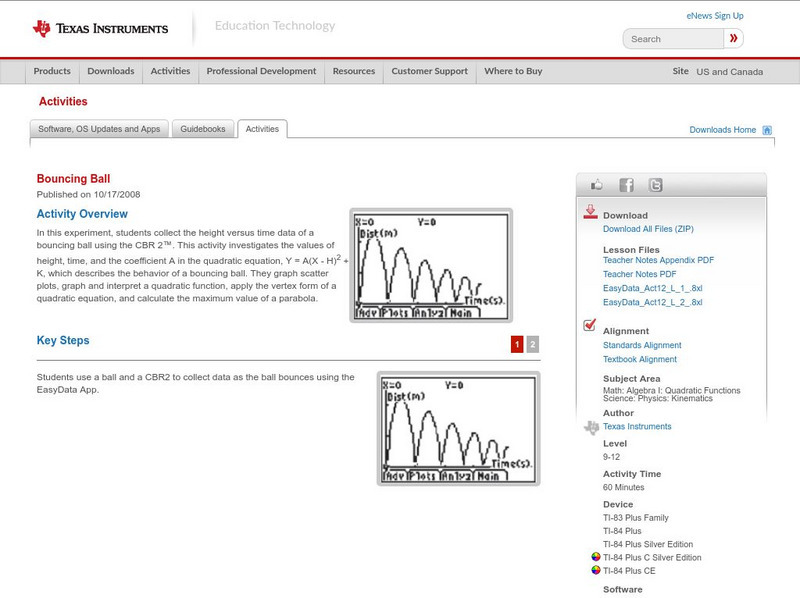This screenshot has width=800, height=598.
Task: Select Key Steps page 1 button
Action: tap(517, 344)
